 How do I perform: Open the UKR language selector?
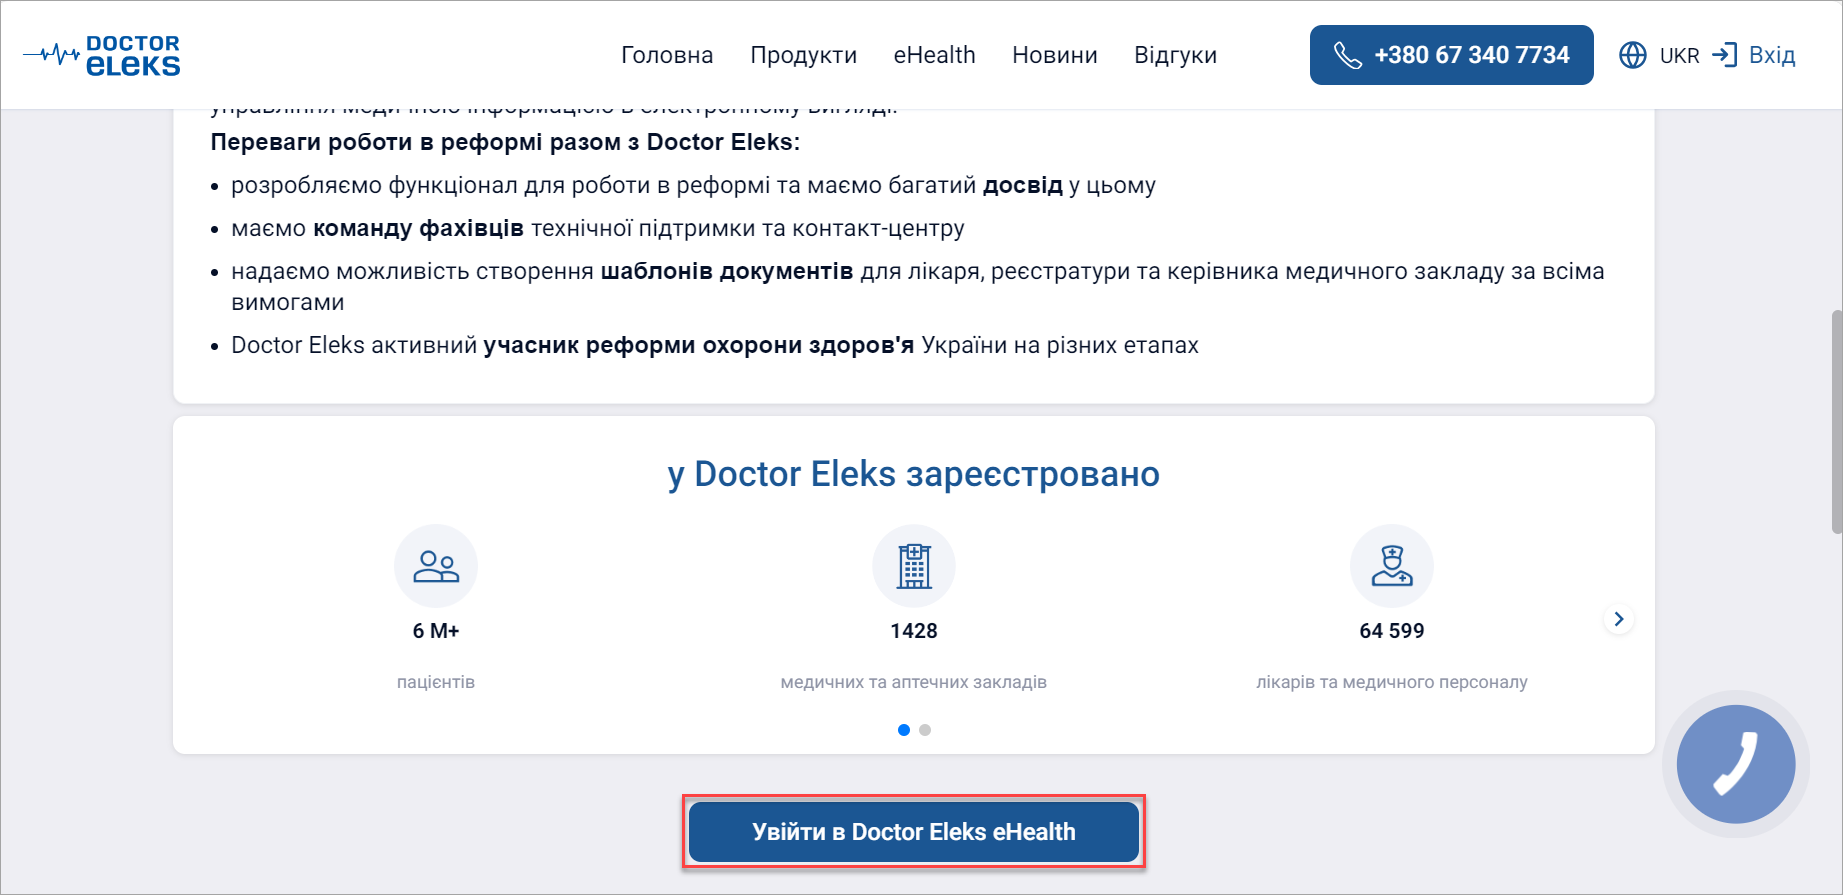coord(1679,56)
